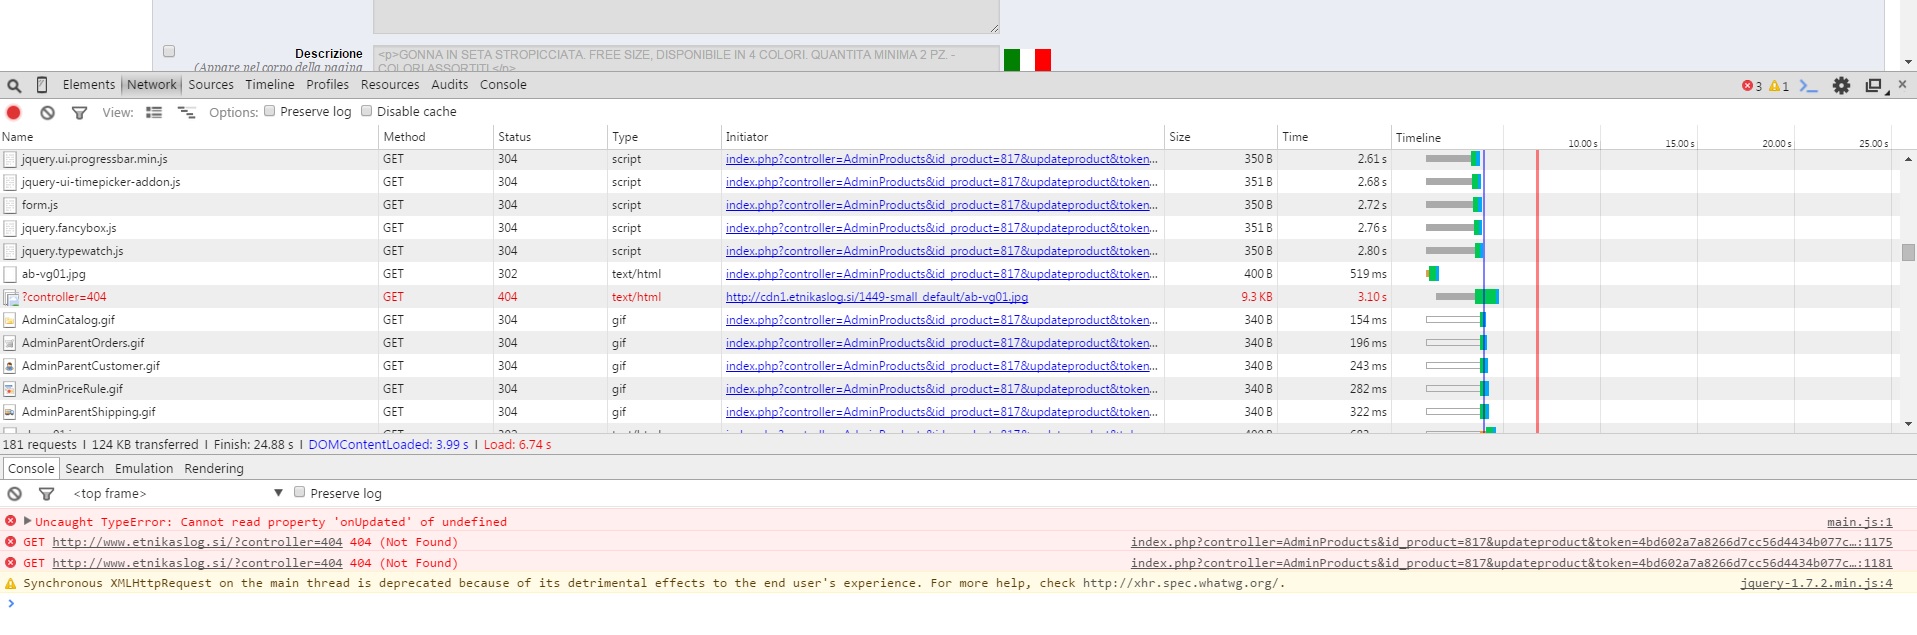The width and height of the screenshot is (1917, 635).
Task: Open the Resources panel
Action: coord(390,85)
